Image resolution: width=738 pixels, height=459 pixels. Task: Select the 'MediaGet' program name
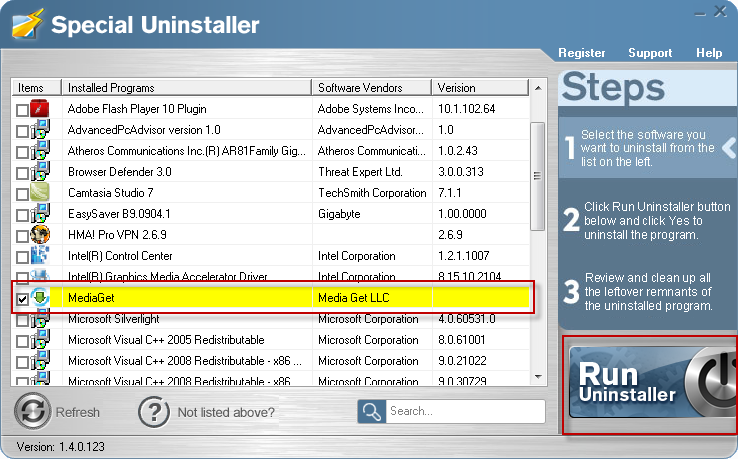91,298
